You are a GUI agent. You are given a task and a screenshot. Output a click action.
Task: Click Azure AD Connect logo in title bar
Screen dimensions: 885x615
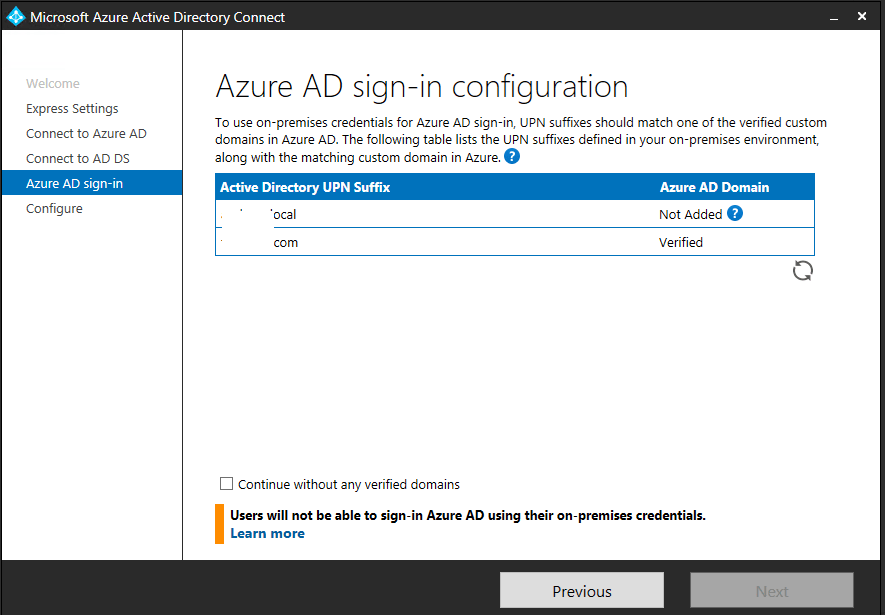[15, 16]
